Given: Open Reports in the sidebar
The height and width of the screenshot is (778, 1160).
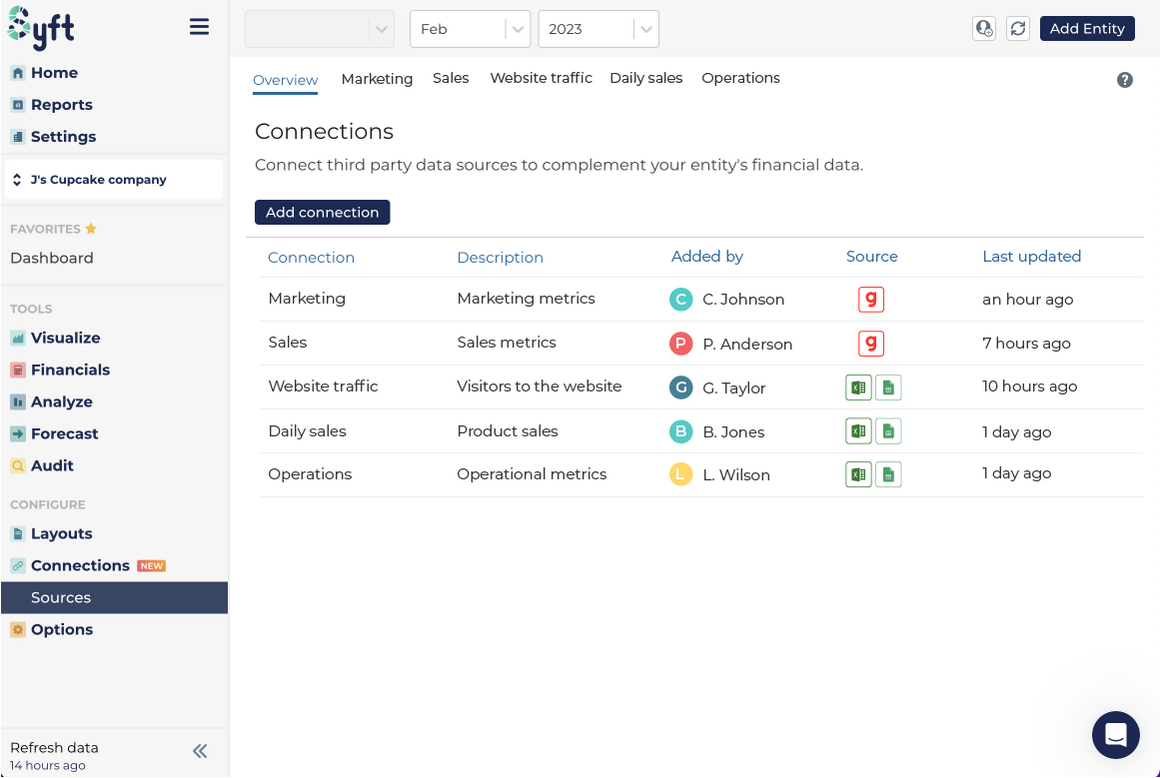Looking at the screenshot, I should point(52,104).
